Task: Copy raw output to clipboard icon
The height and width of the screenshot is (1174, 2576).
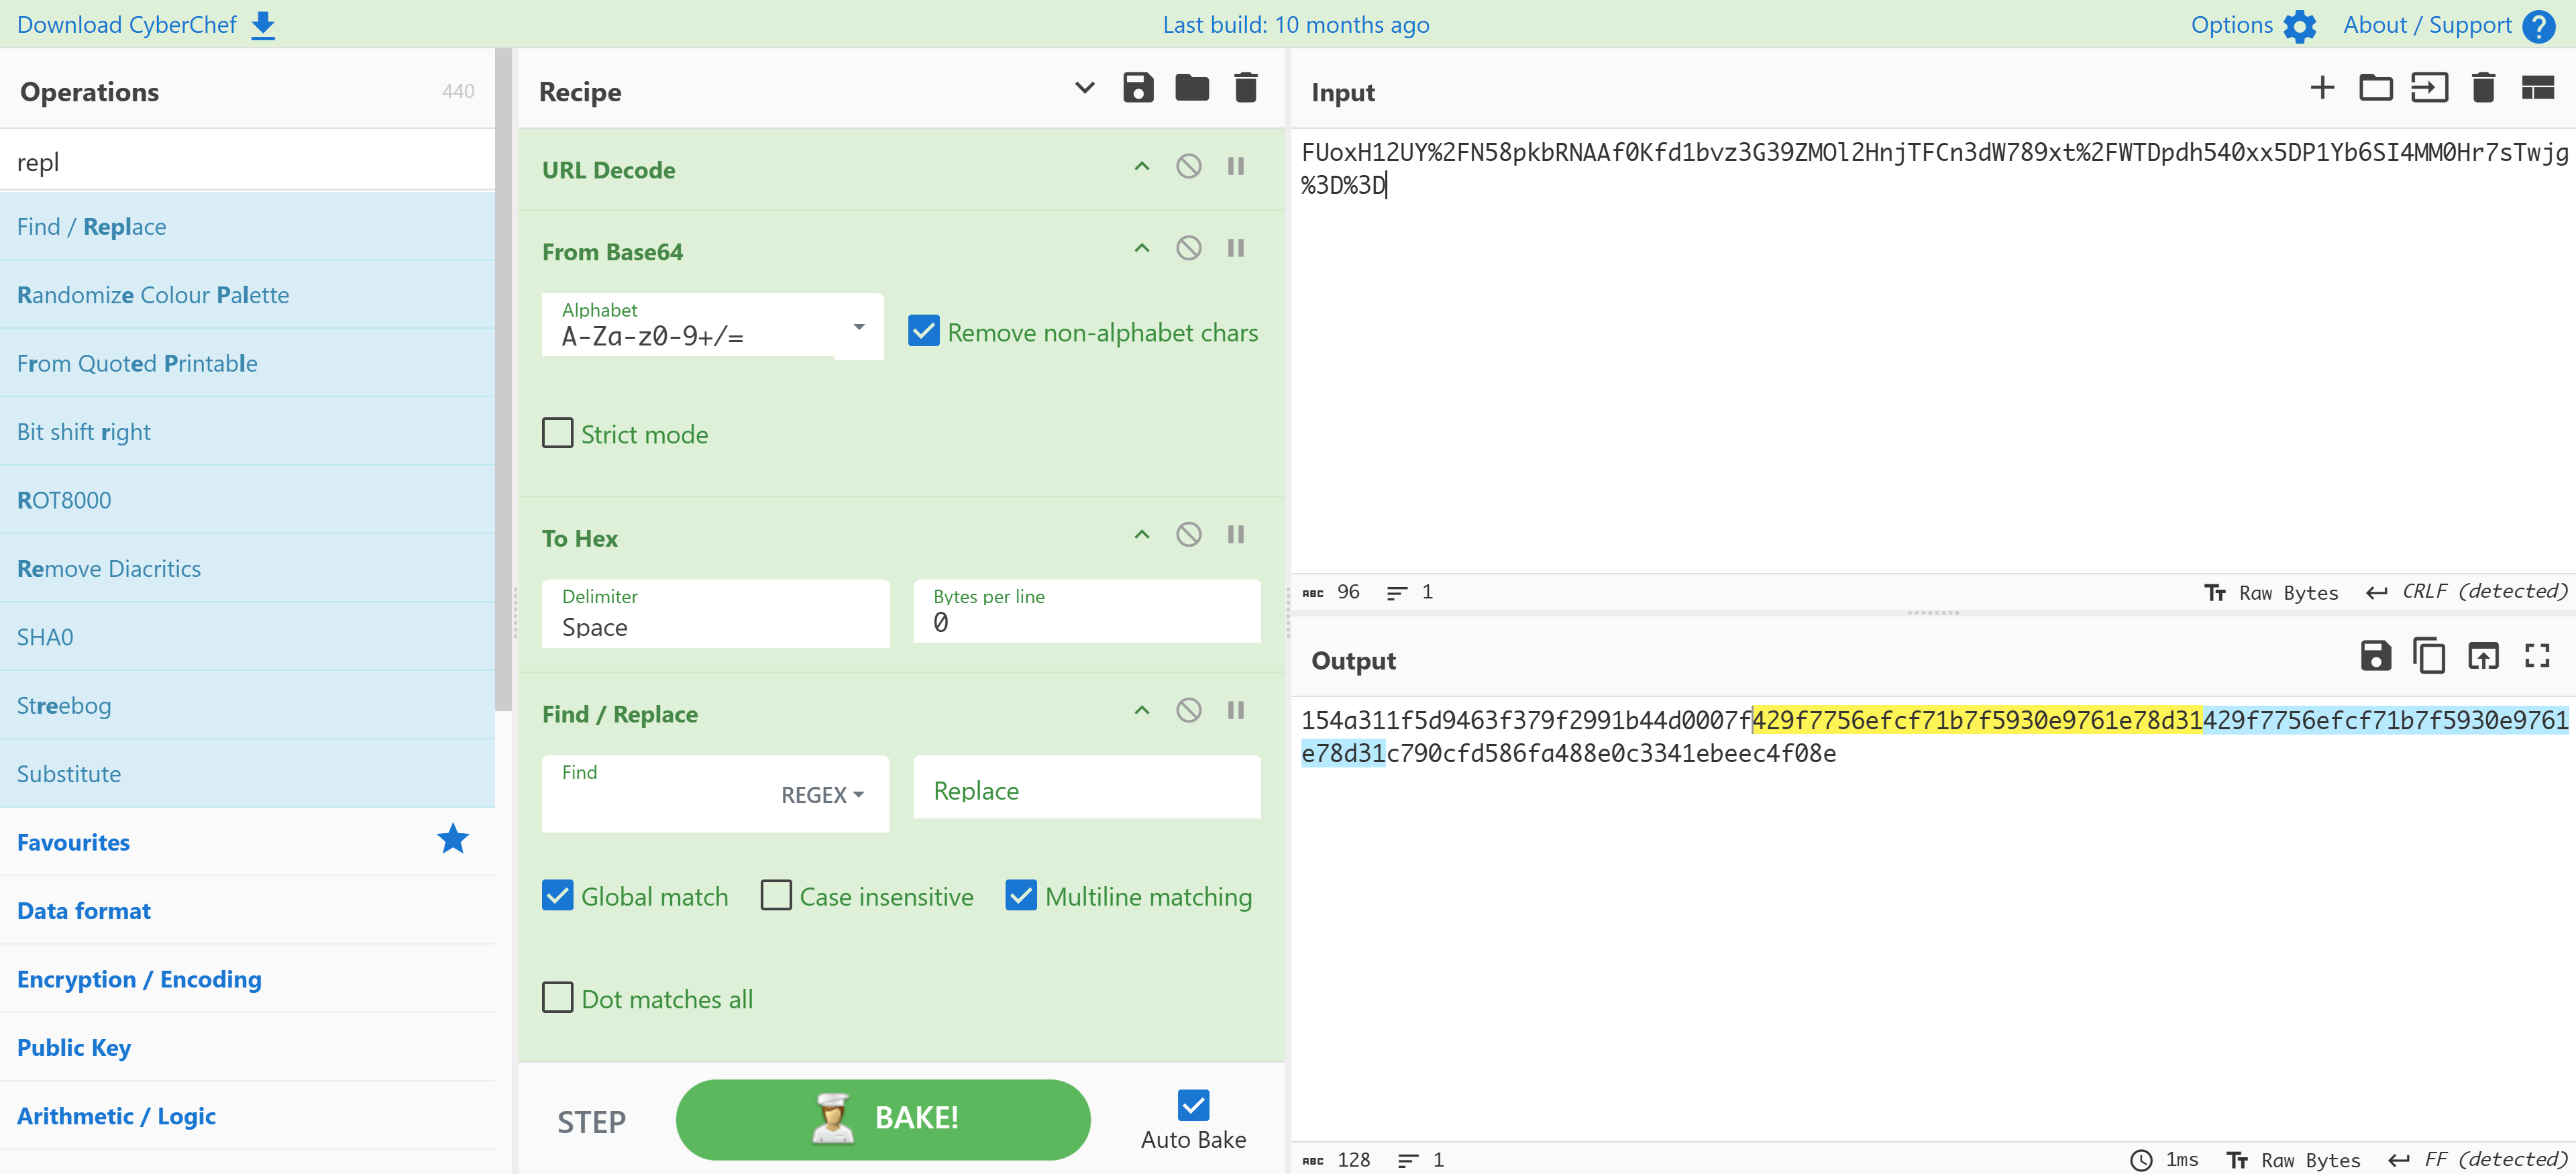Action: pyautogui.click(x=2429, y=656)
